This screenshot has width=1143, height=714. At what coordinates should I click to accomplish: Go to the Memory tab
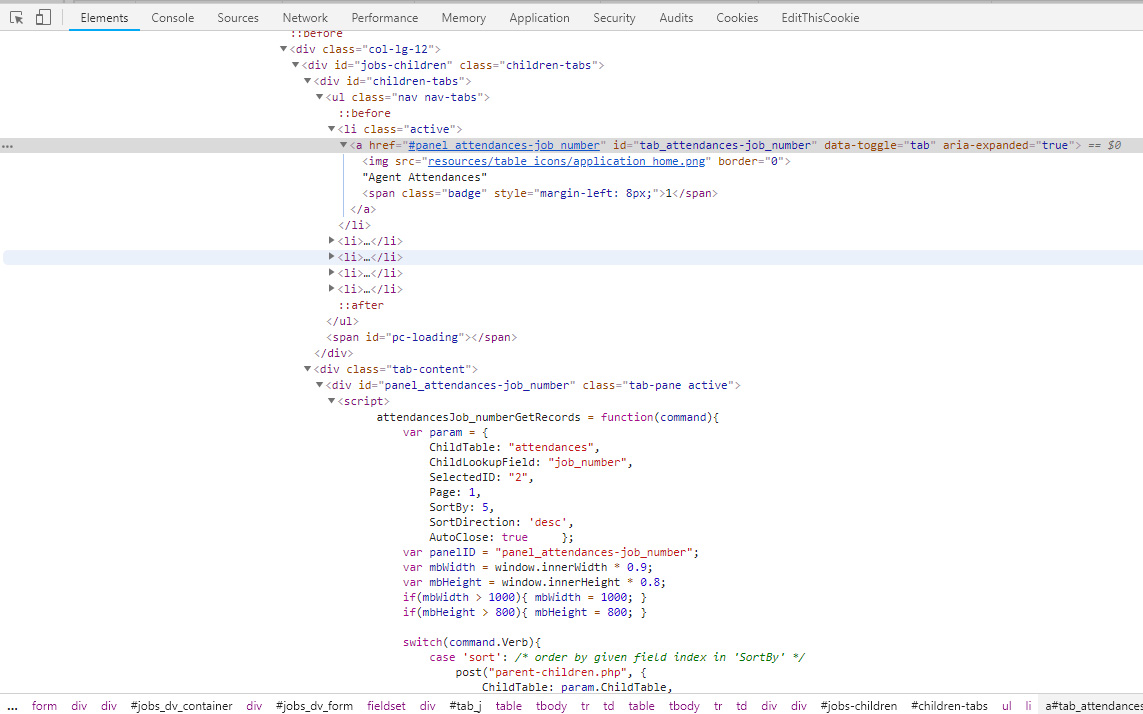click(464, 18)
